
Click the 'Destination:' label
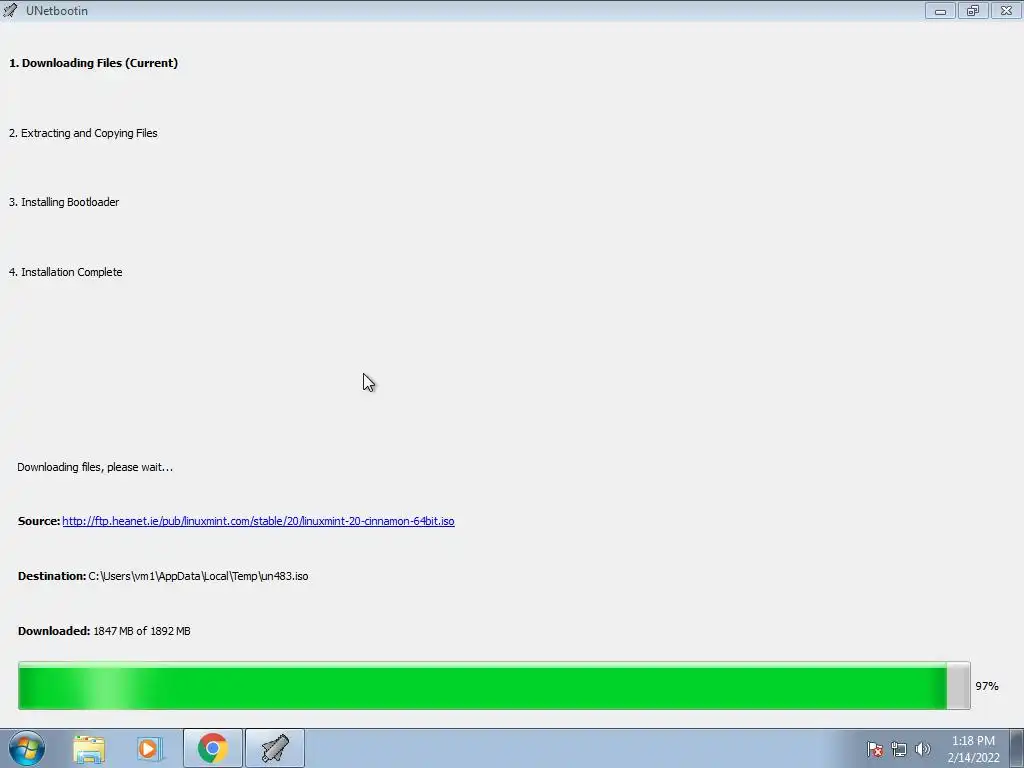pos(52,577)
